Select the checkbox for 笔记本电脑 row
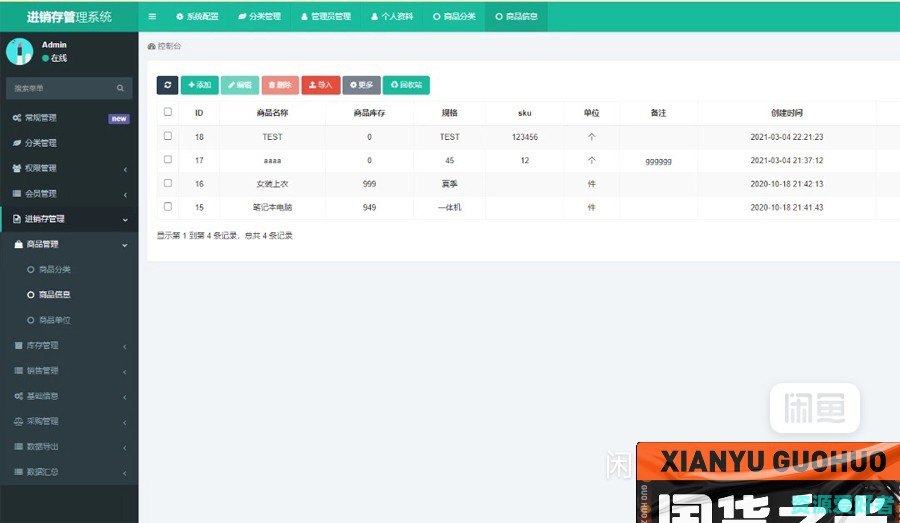The width and height of the screenshot is (900, 523). [168, 207]
